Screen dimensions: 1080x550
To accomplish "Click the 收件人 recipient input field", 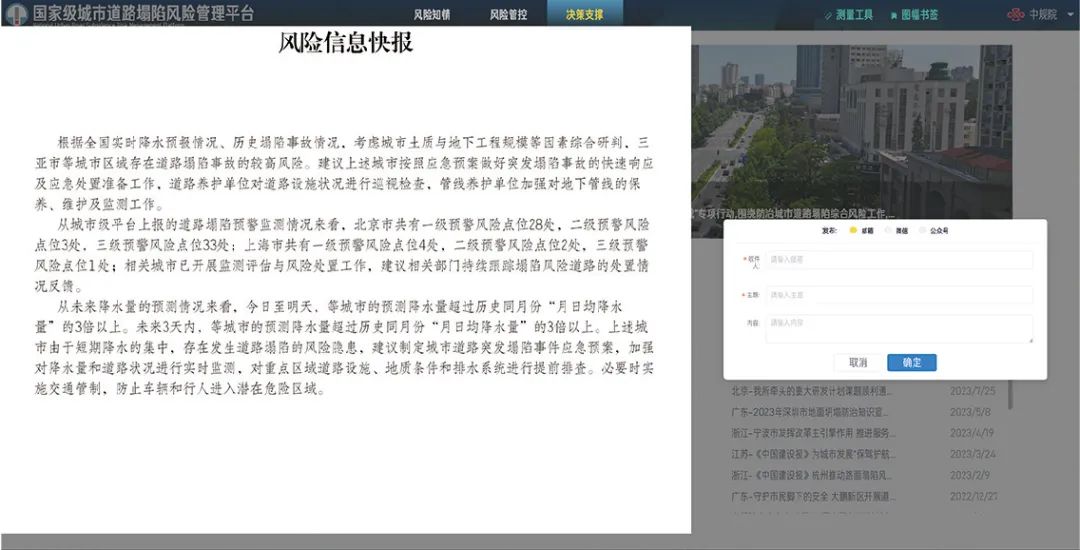I will point(898,260).
